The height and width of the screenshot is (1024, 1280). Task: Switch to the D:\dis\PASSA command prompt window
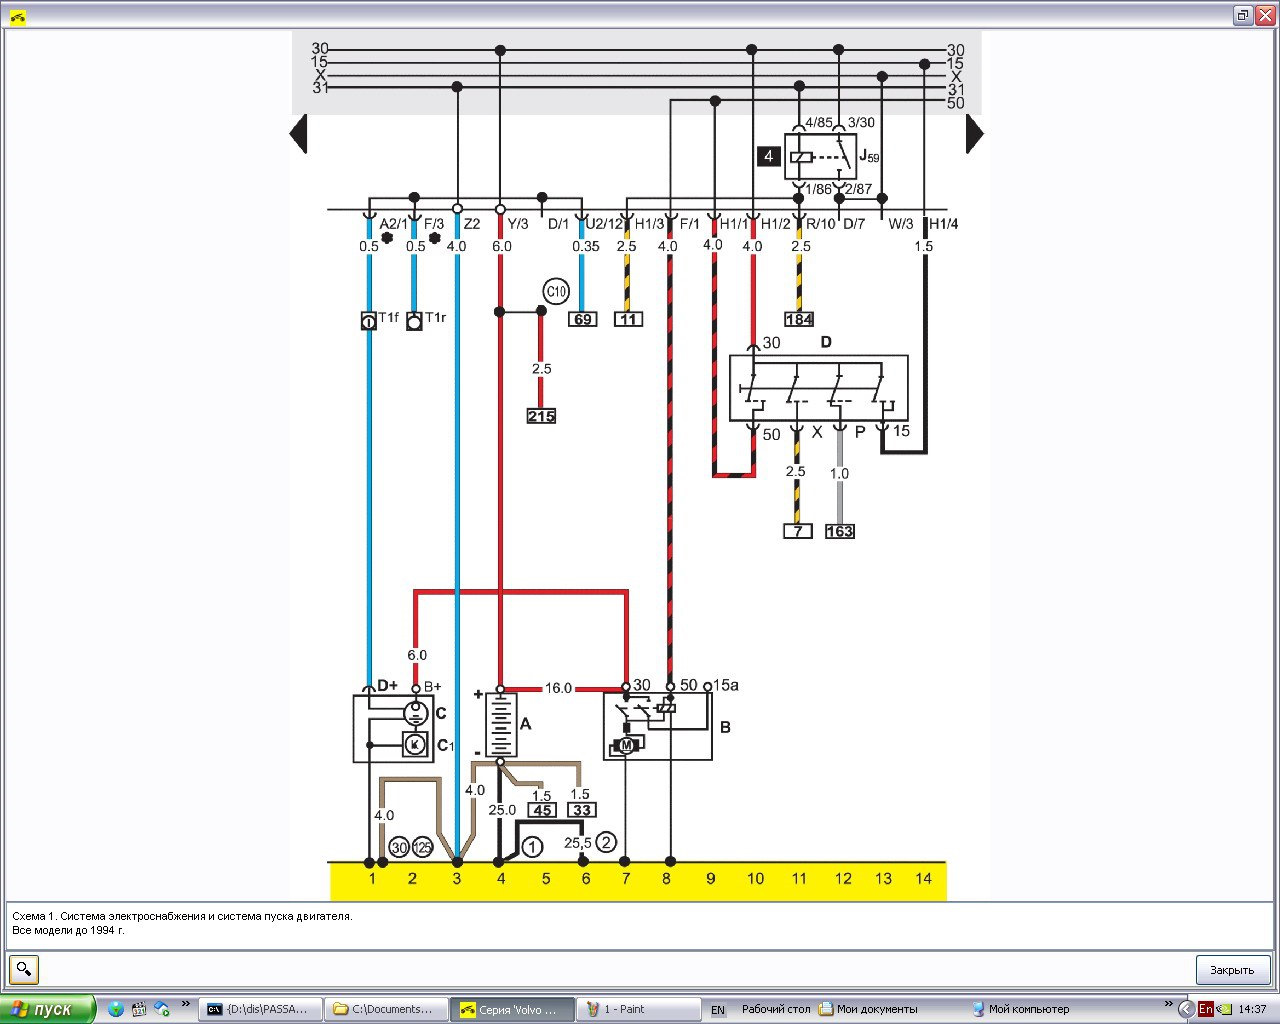[x=261, y=1009]
